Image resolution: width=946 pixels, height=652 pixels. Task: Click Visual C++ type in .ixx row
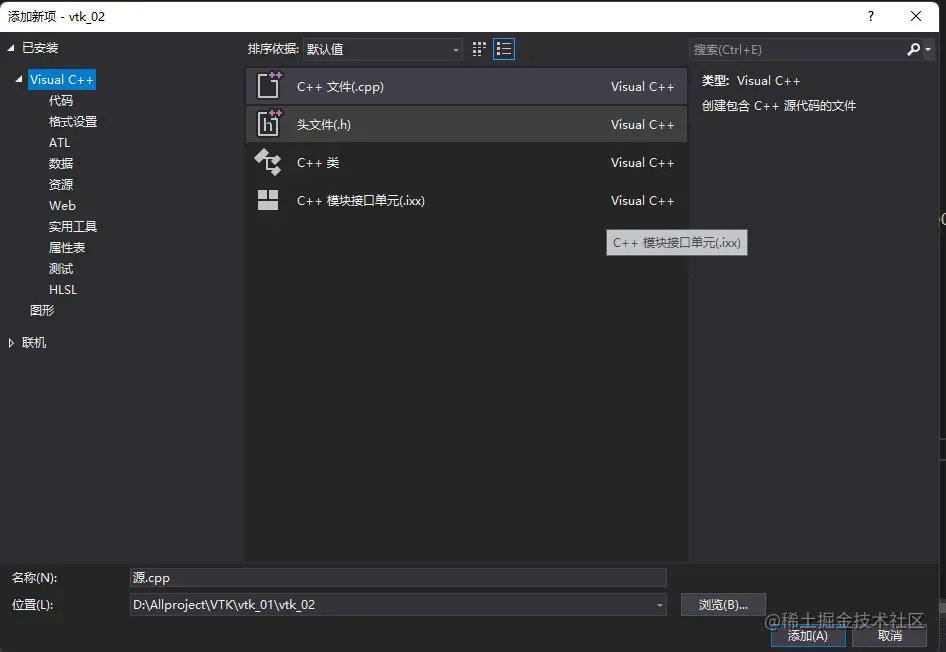(643, 201)
